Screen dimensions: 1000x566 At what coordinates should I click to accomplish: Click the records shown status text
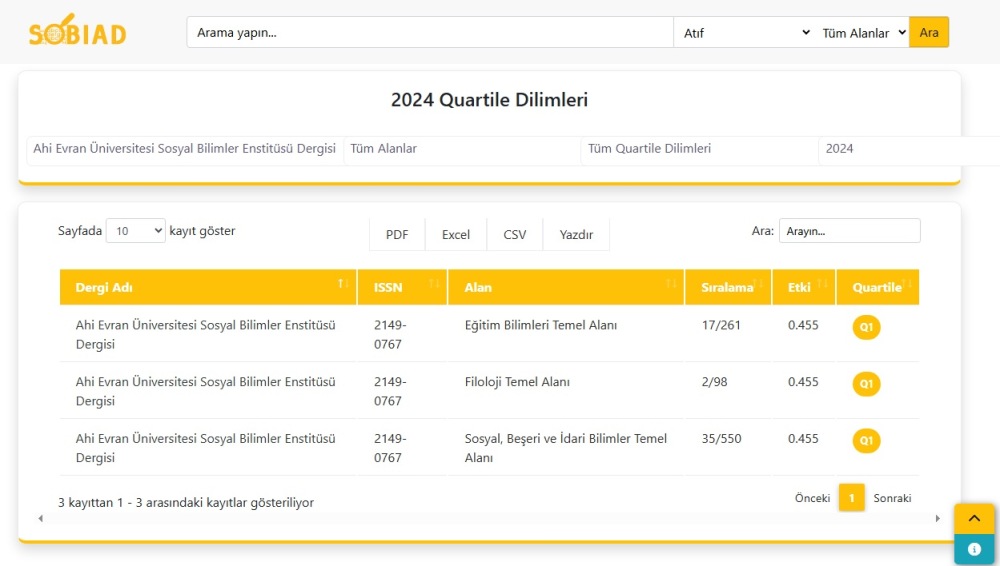(x=186, y=503)
